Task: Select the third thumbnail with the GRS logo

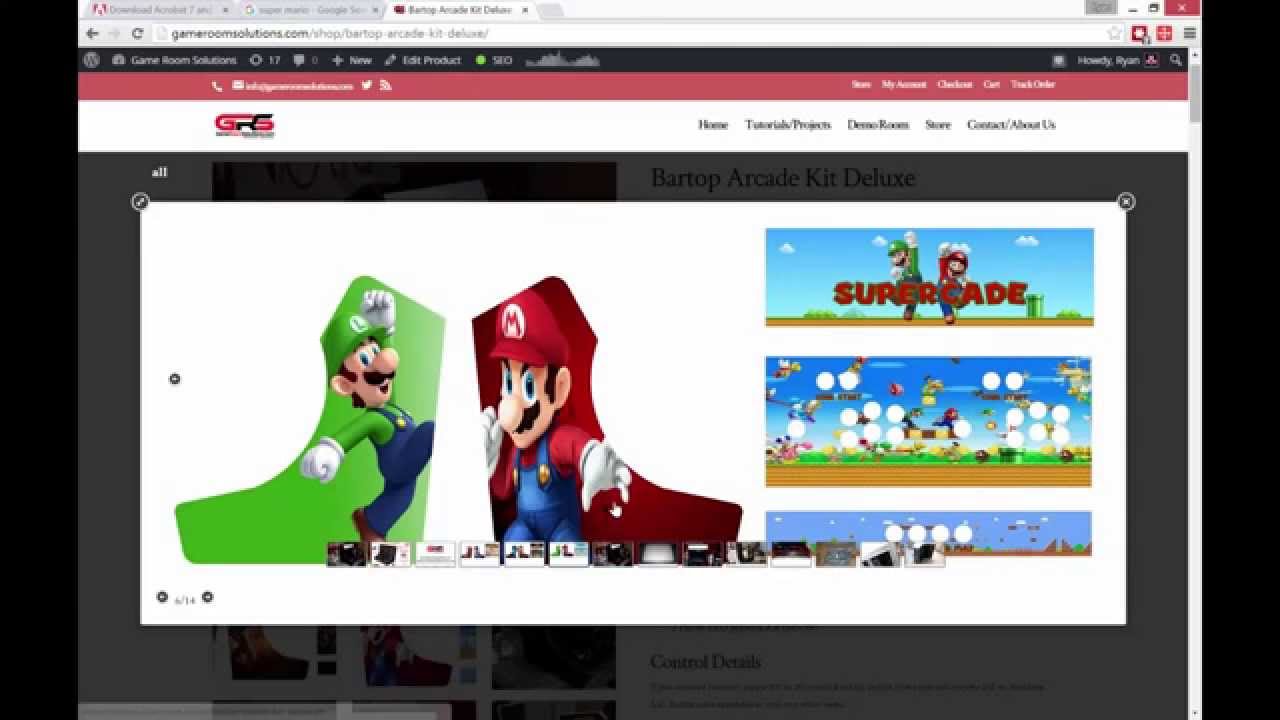Action: pos(435,554)
